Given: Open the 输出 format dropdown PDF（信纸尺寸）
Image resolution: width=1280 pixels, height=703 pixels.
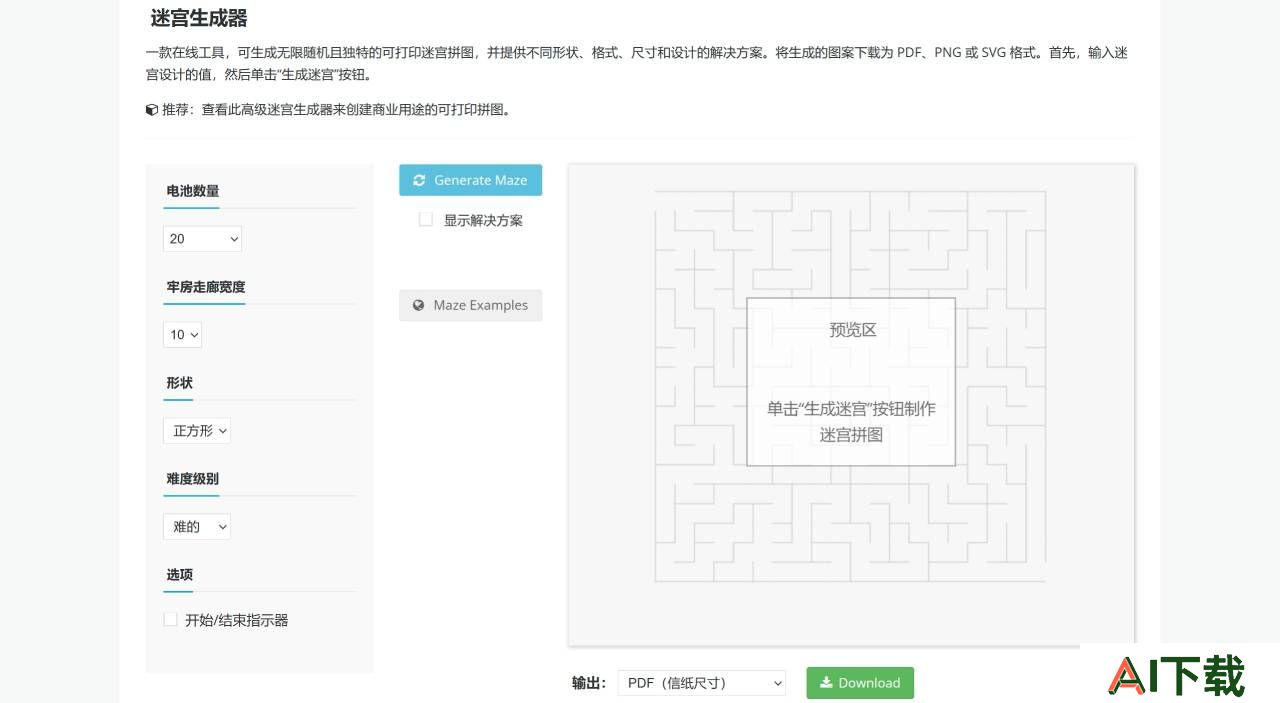Looking at the screenshot, I should pyautogui.click(x=702, y=683).
